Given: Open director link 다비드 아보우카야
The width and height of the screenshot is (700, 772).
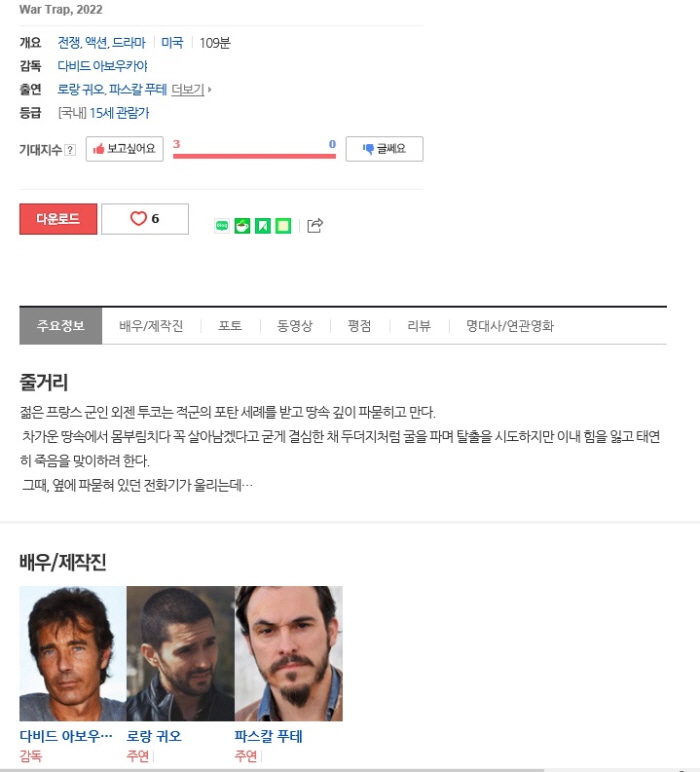Looking at the screenshot, I should click(102, 66).
